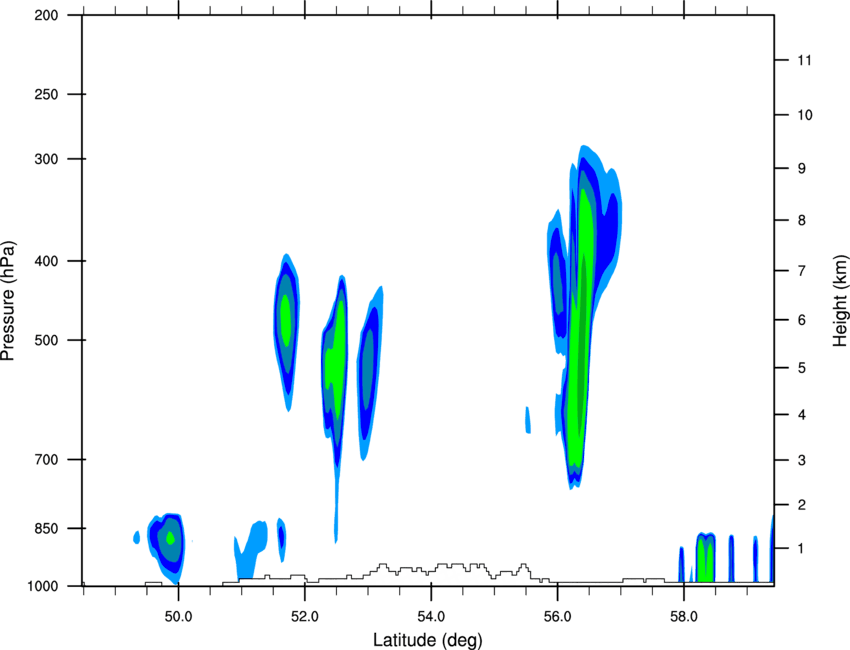This screenshot has width=850, height=650.
Task: Click the 'Pressure (hPa)' axis title
Action: pos(8,301)
